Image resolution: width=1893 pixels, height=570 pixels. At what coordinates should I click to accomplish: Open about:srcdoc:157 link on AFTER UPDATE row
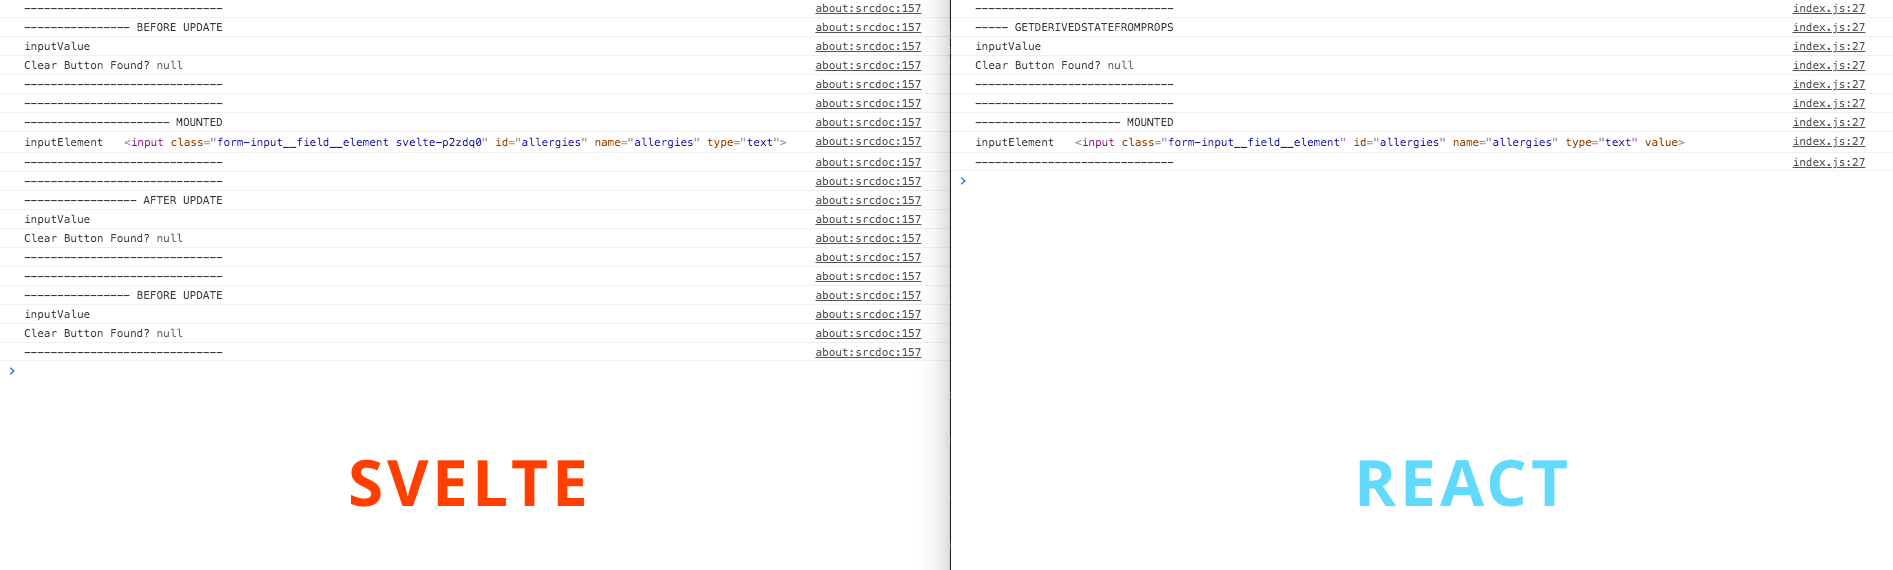(868, 200)
